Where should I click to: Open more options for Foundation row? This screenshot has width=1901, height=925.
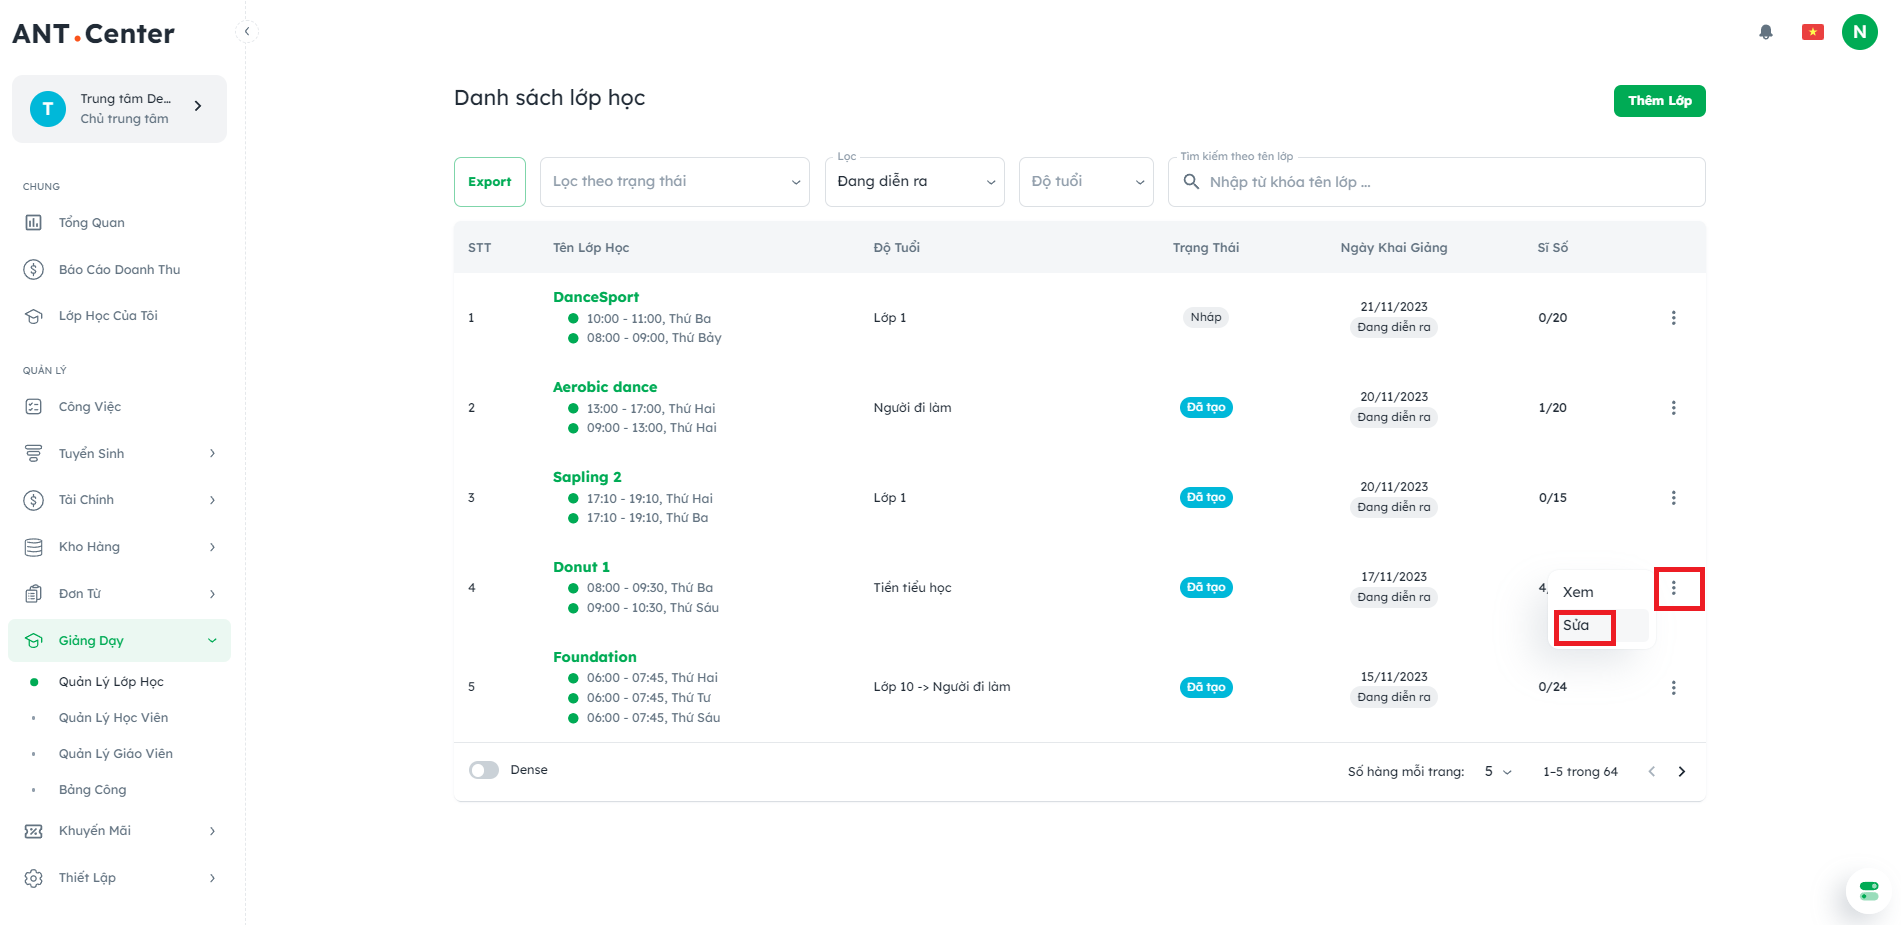(1673, 688)
